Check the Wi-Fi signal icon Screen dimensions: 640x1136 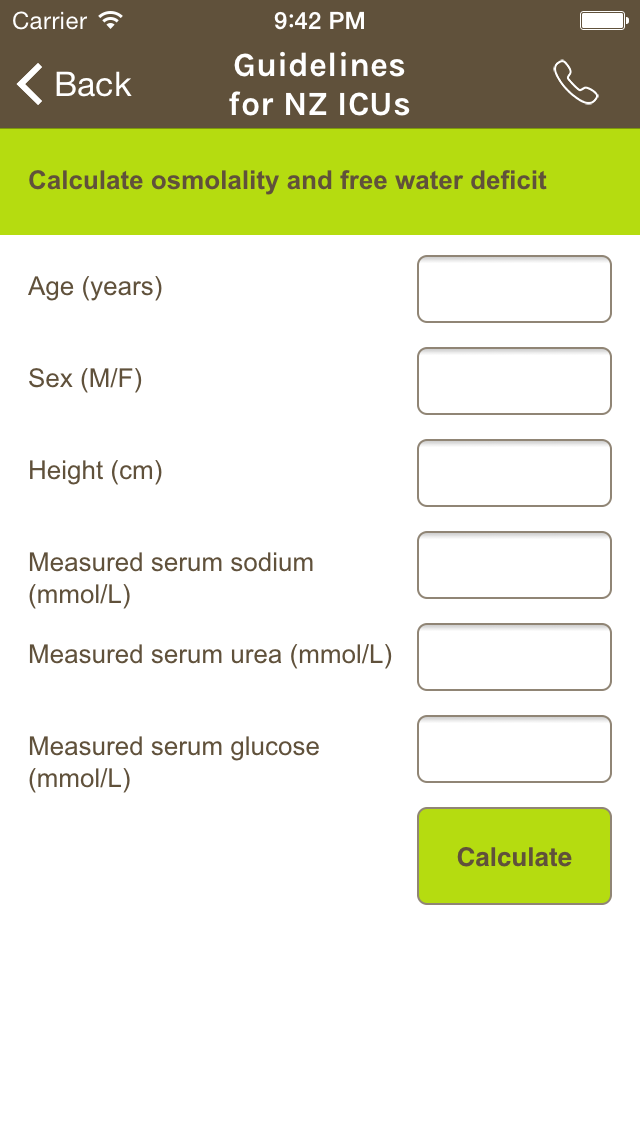(x=111, y=20)
